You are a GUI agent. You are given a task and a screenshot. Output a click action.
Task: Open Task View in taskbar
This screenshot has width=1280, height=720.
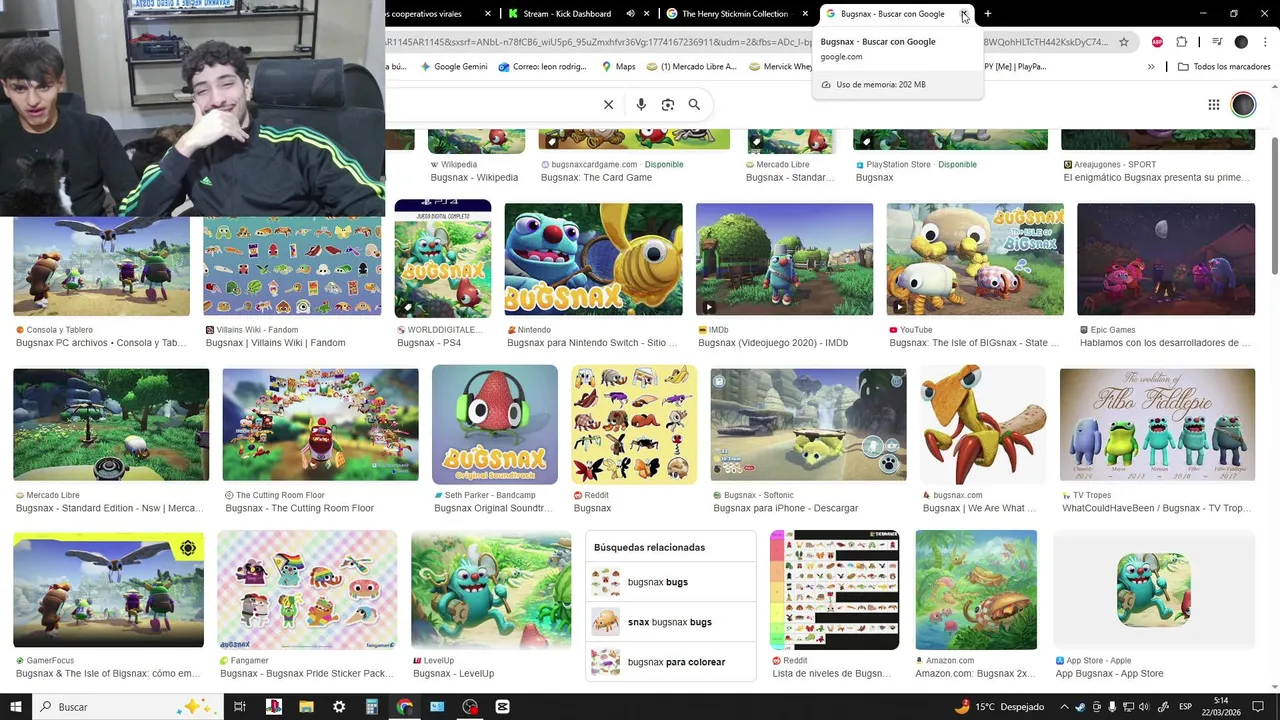(240, 707)
